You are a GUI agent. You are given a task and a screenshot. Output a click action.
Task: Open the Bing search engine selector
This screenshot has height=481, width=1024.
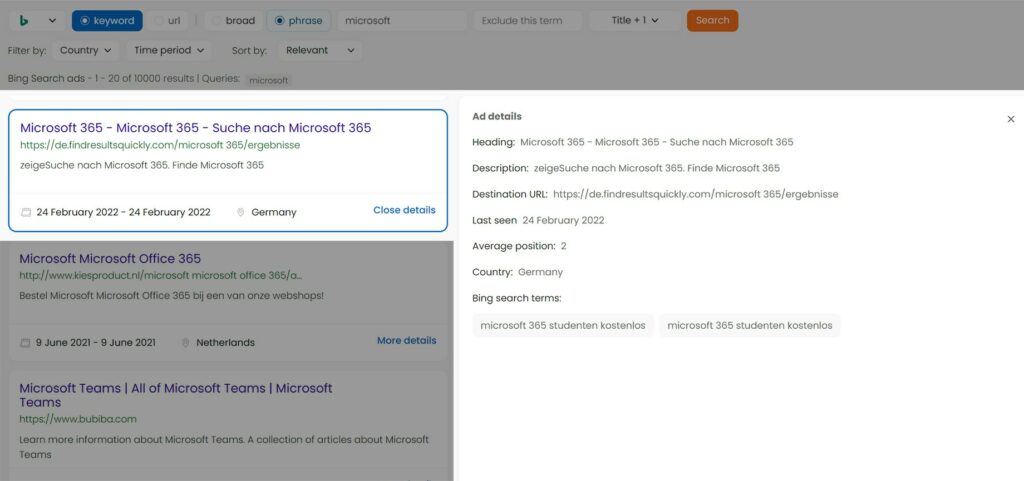(38, 21)
